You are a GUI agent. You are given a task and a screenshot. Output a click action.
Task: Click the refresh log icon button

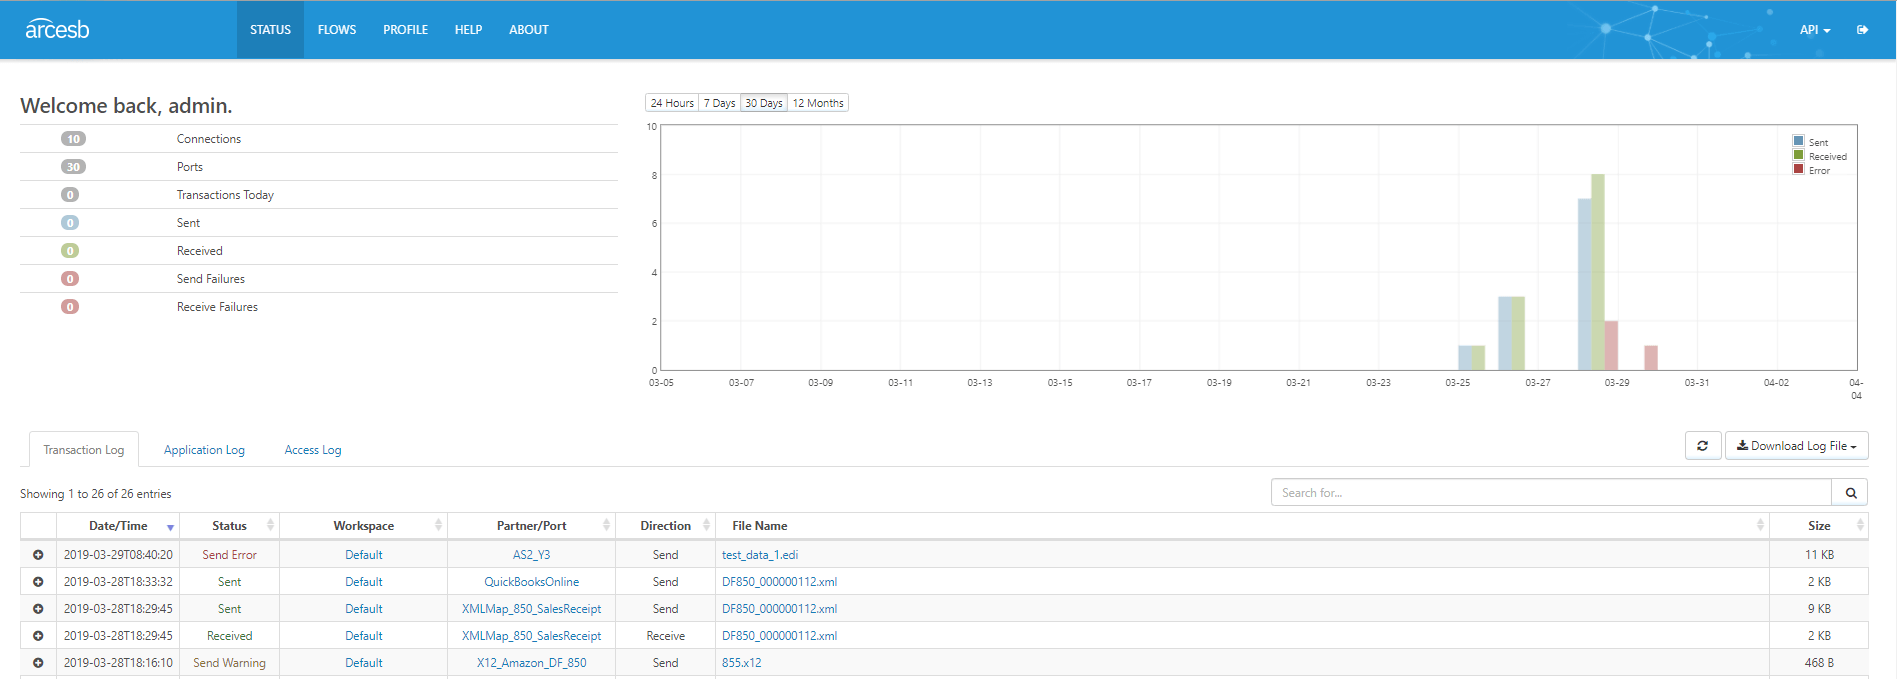[1703, 446]
